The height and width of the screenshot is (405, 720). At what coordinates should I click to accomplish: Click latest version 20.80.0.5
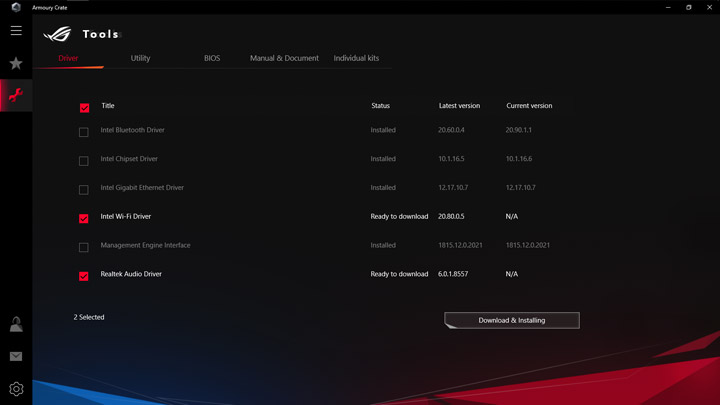pyautogui.click(x=451, y=216)
